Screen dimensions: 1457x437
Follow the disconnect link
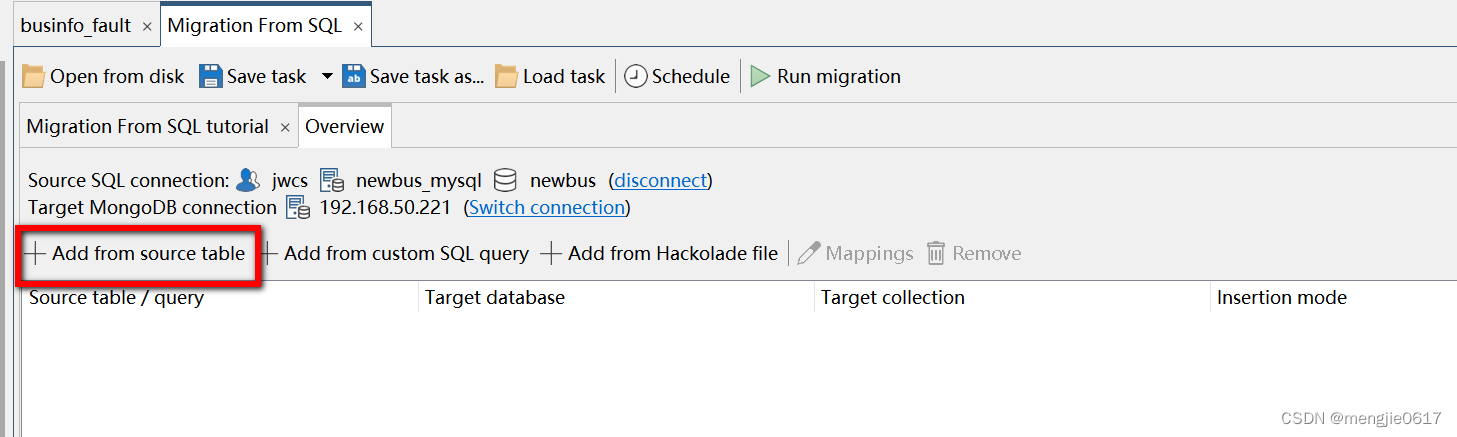pyautogui.click(x=661, y=181)
